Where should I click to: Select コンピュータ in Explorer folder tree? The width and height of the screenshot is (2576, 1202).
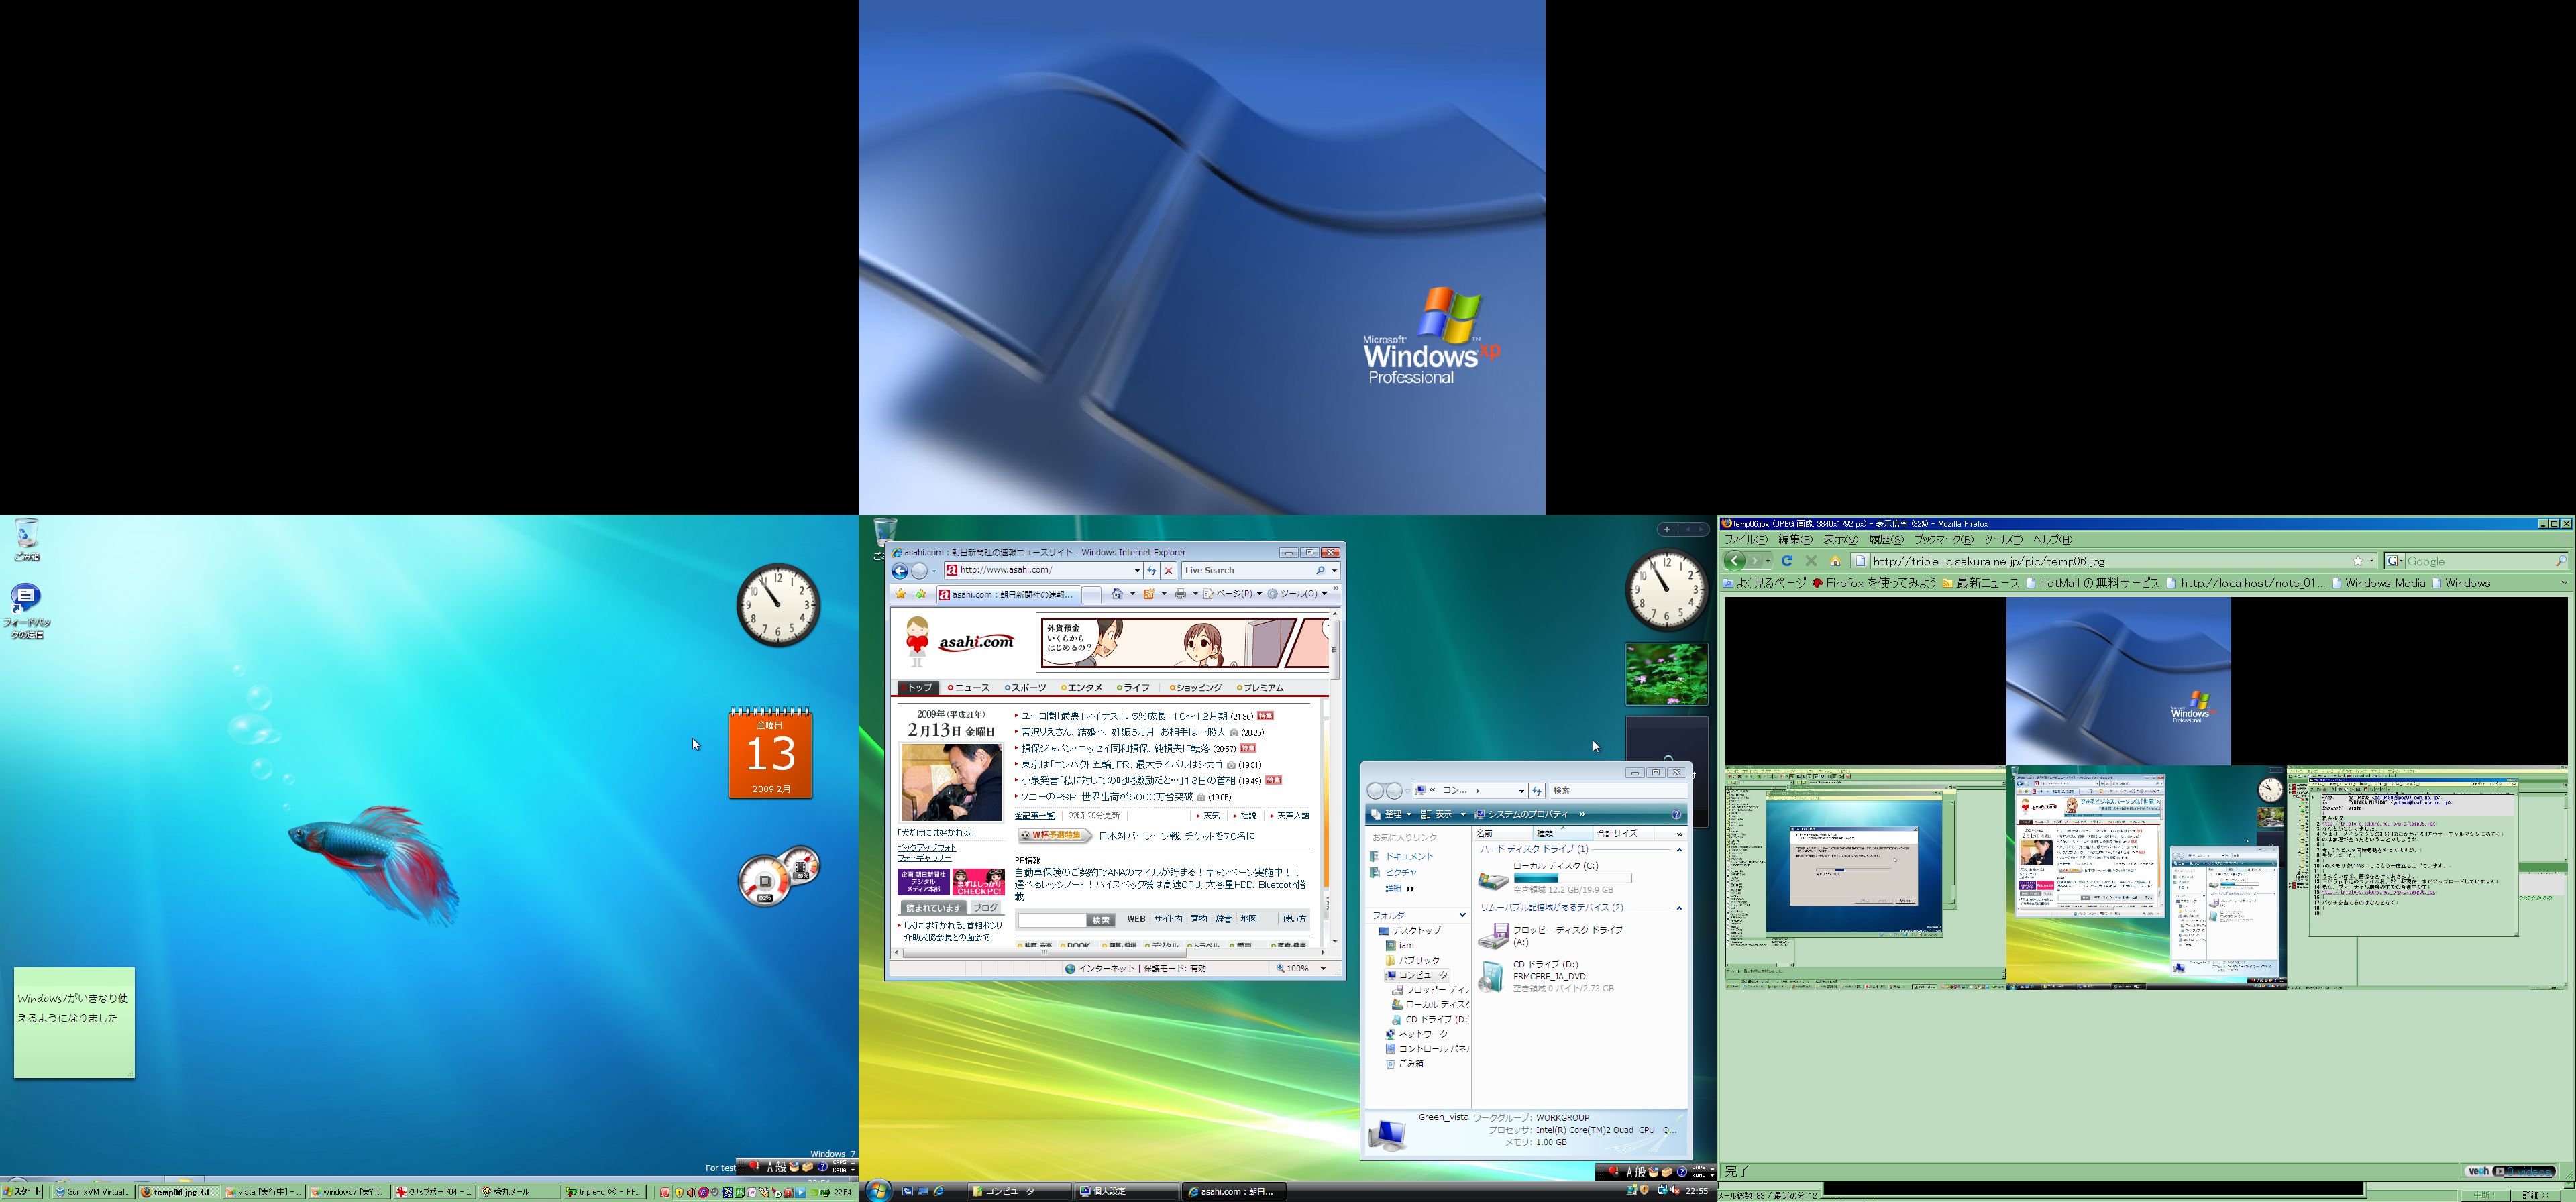point(1416,975)
